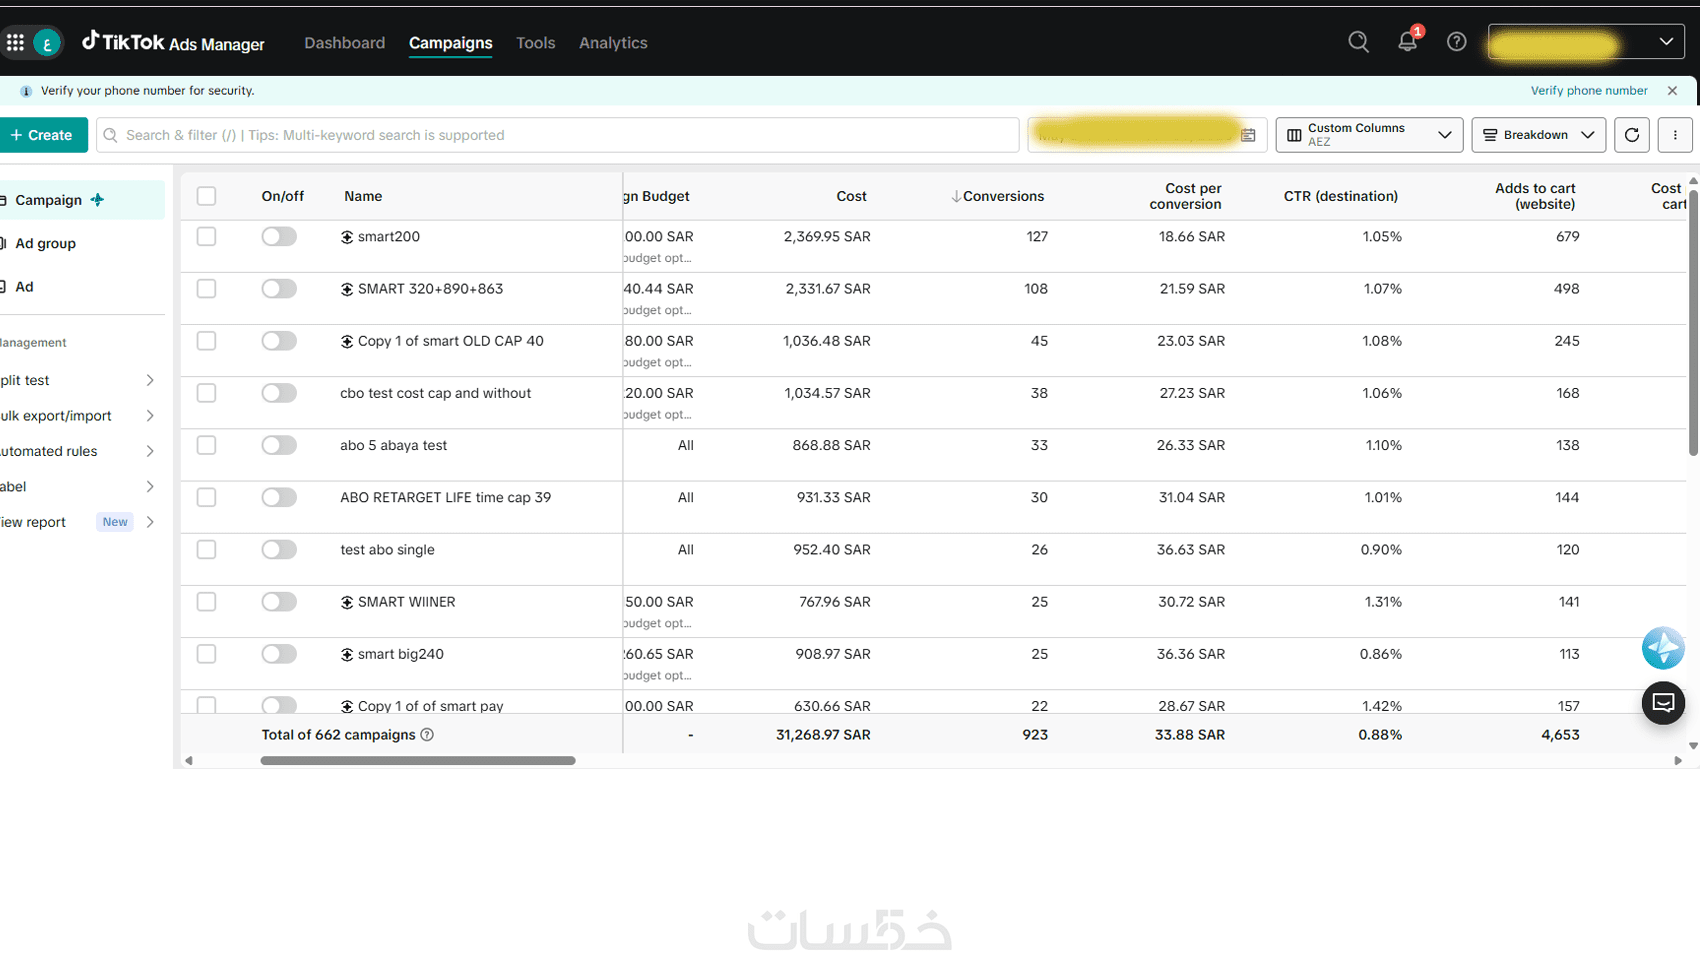
Task: Open the Tools menu
Action: (x=535, y=43)
